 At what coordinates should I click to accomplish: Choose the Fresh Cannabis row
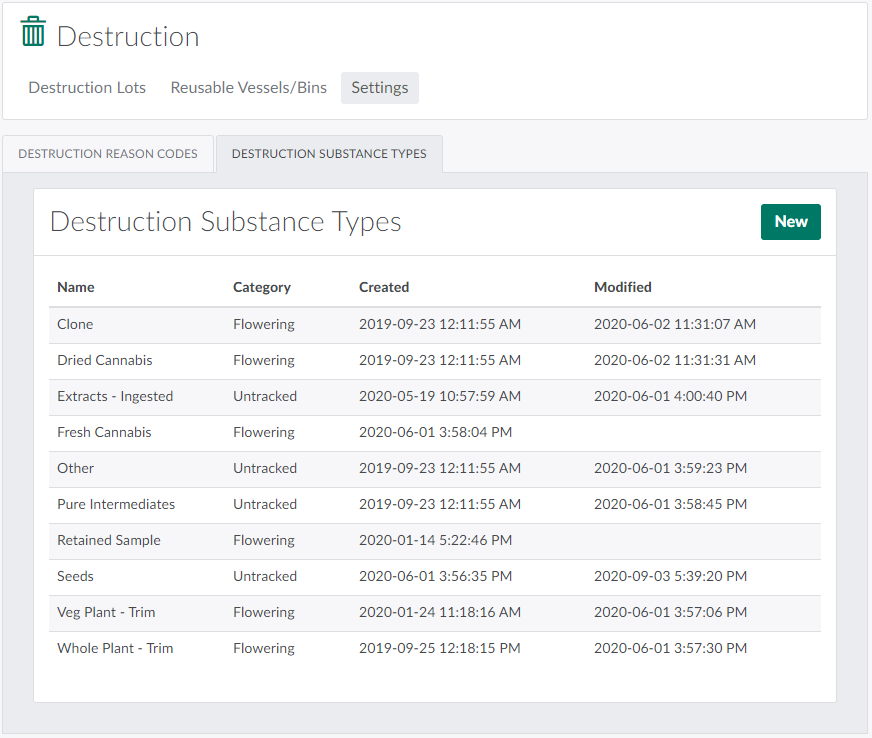pyautogui.click(x=104, y=433)
